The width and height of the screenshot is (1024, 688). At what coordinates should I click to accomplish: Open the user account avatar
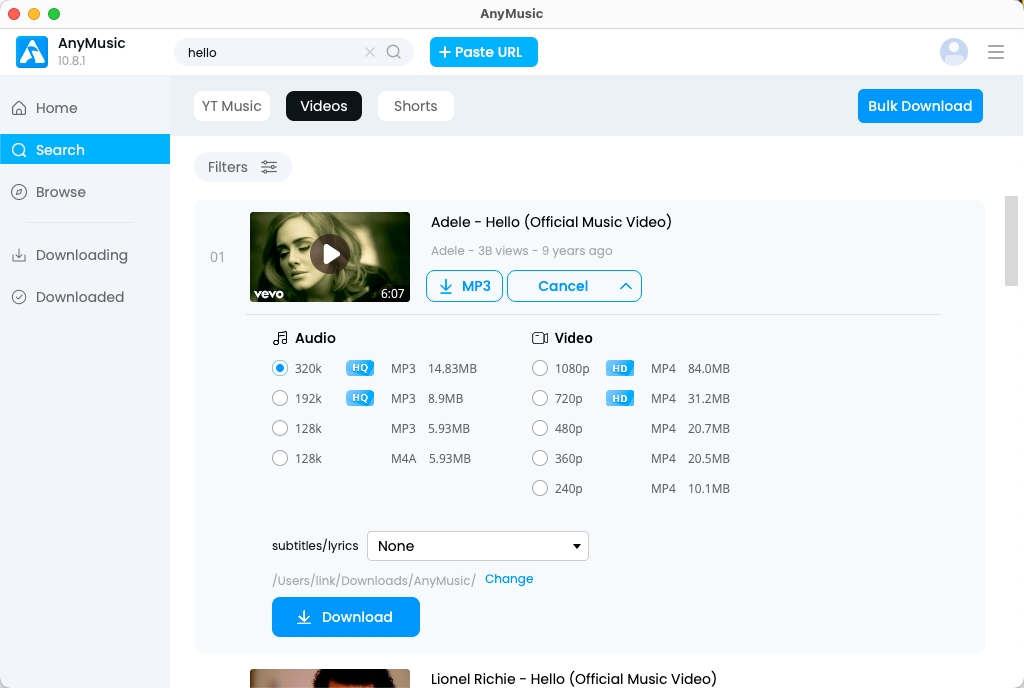click(x=953, y=52)
